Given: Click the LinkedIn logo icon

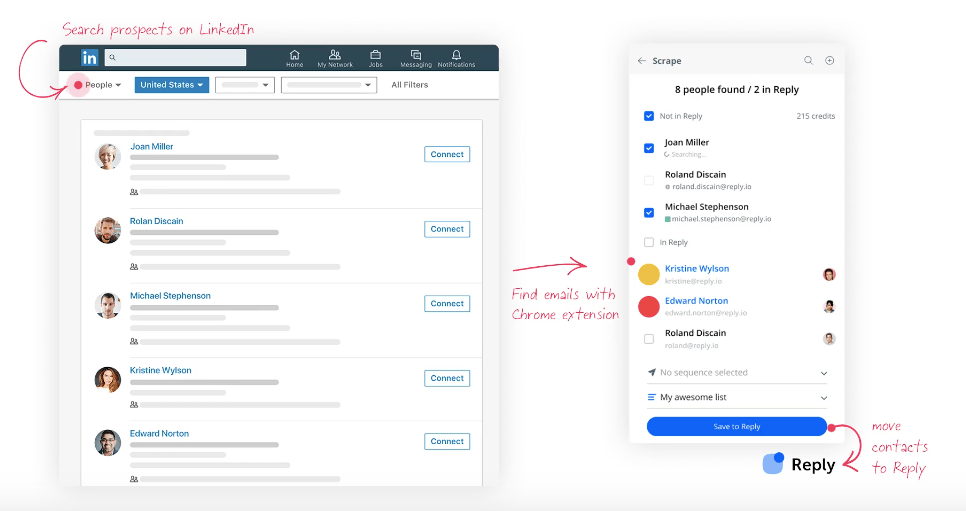Looking at the screenshot, I should (x=89, y=58).
